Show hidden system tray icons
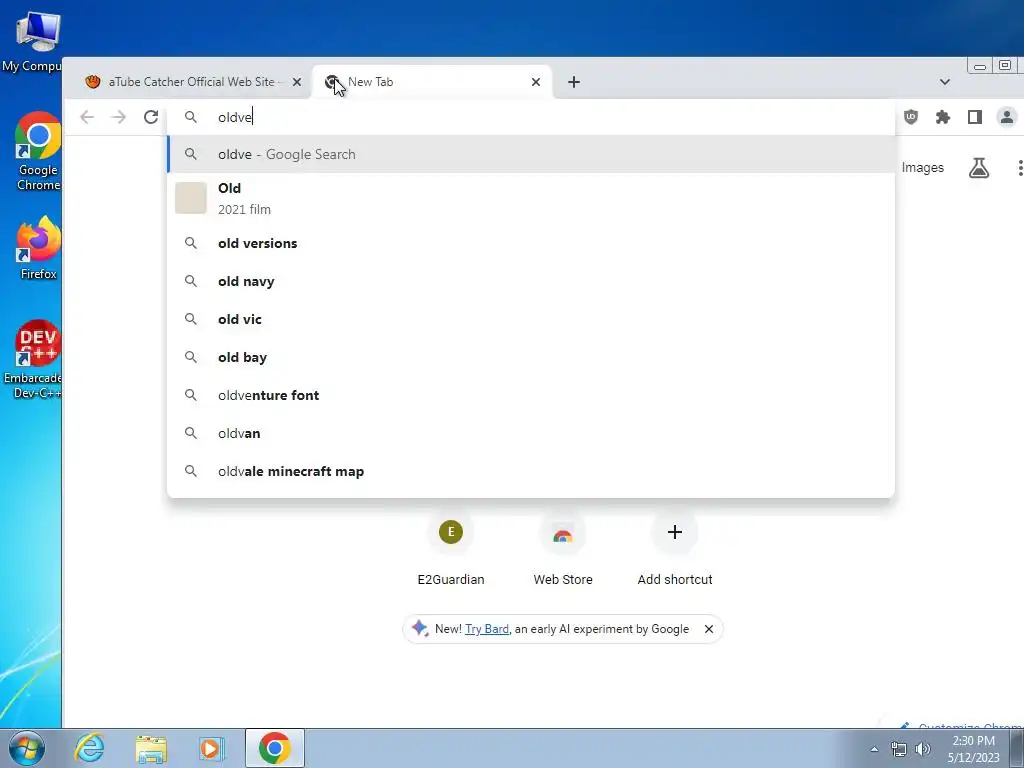The image size is (1024, 768). point(874,749)
